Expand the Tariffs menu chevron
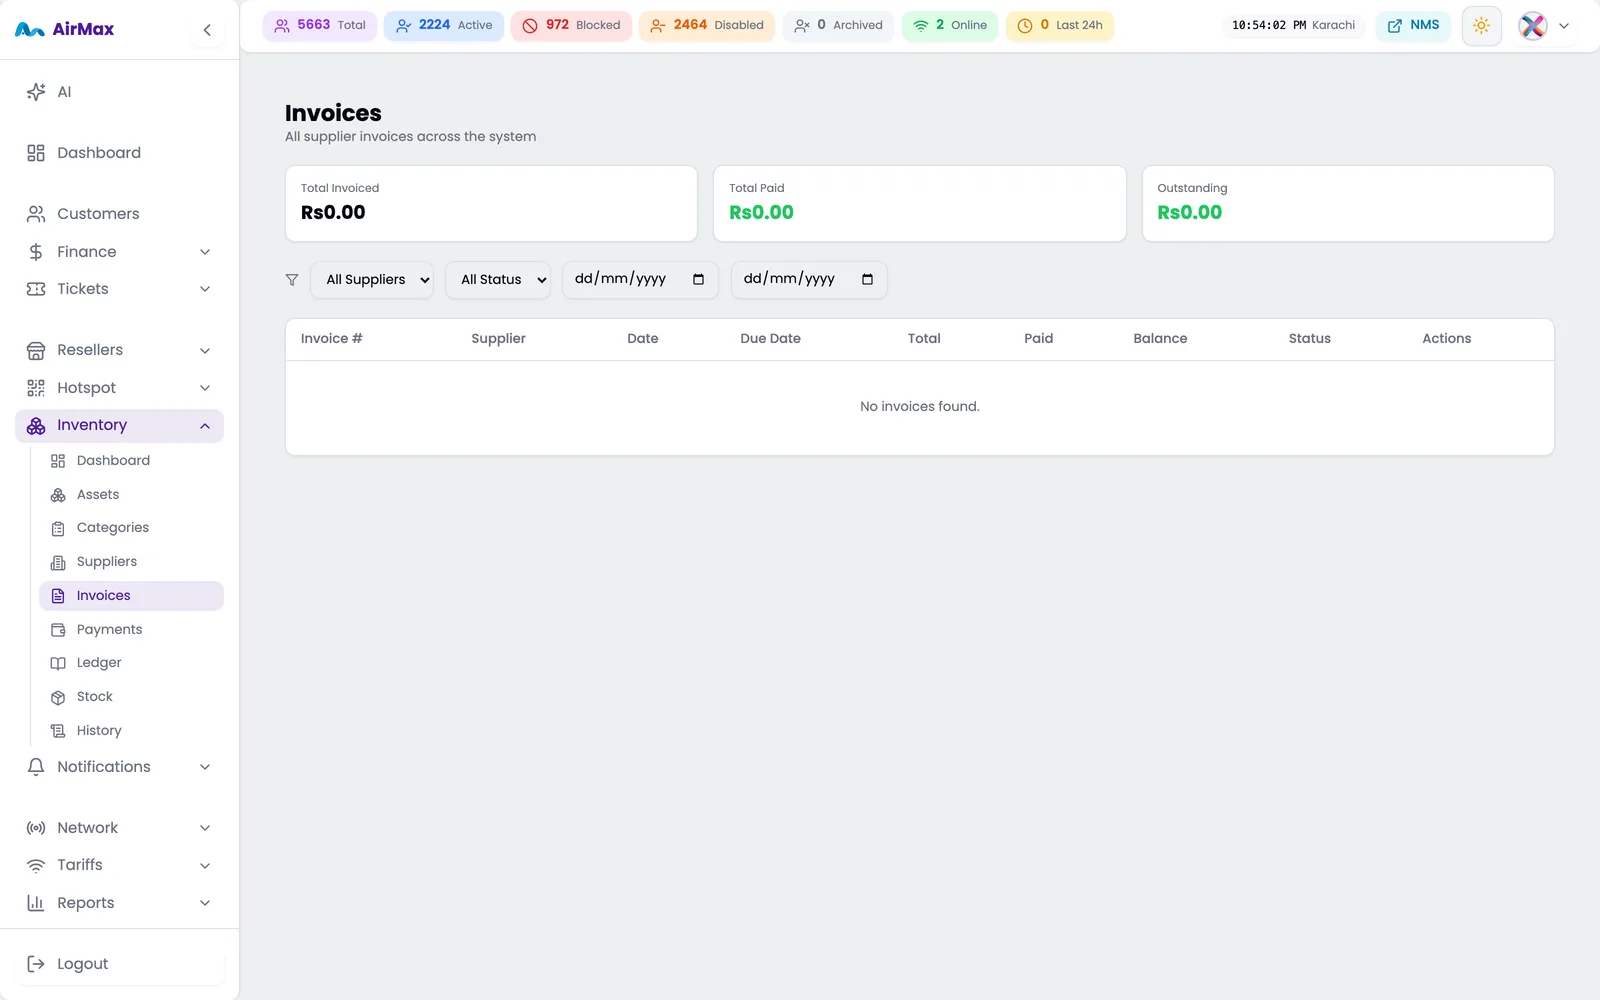The height and width of the screenshot is (1000, 1600). [x=205, y=865]
